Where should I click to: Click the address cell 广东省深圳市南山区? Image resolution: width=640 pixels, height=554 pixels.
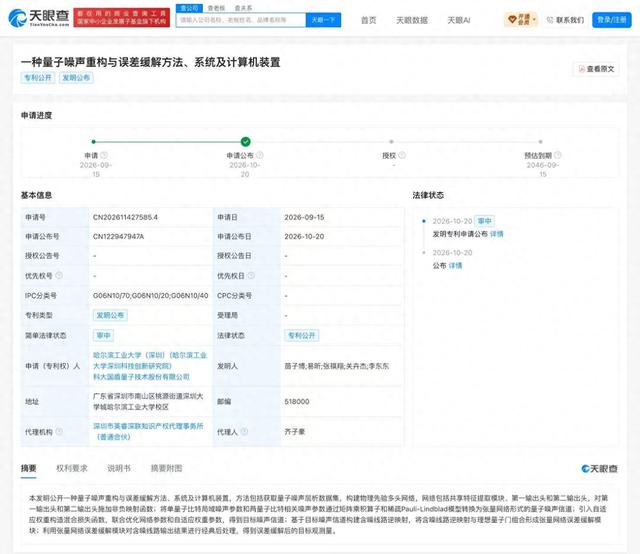point(148,401)
